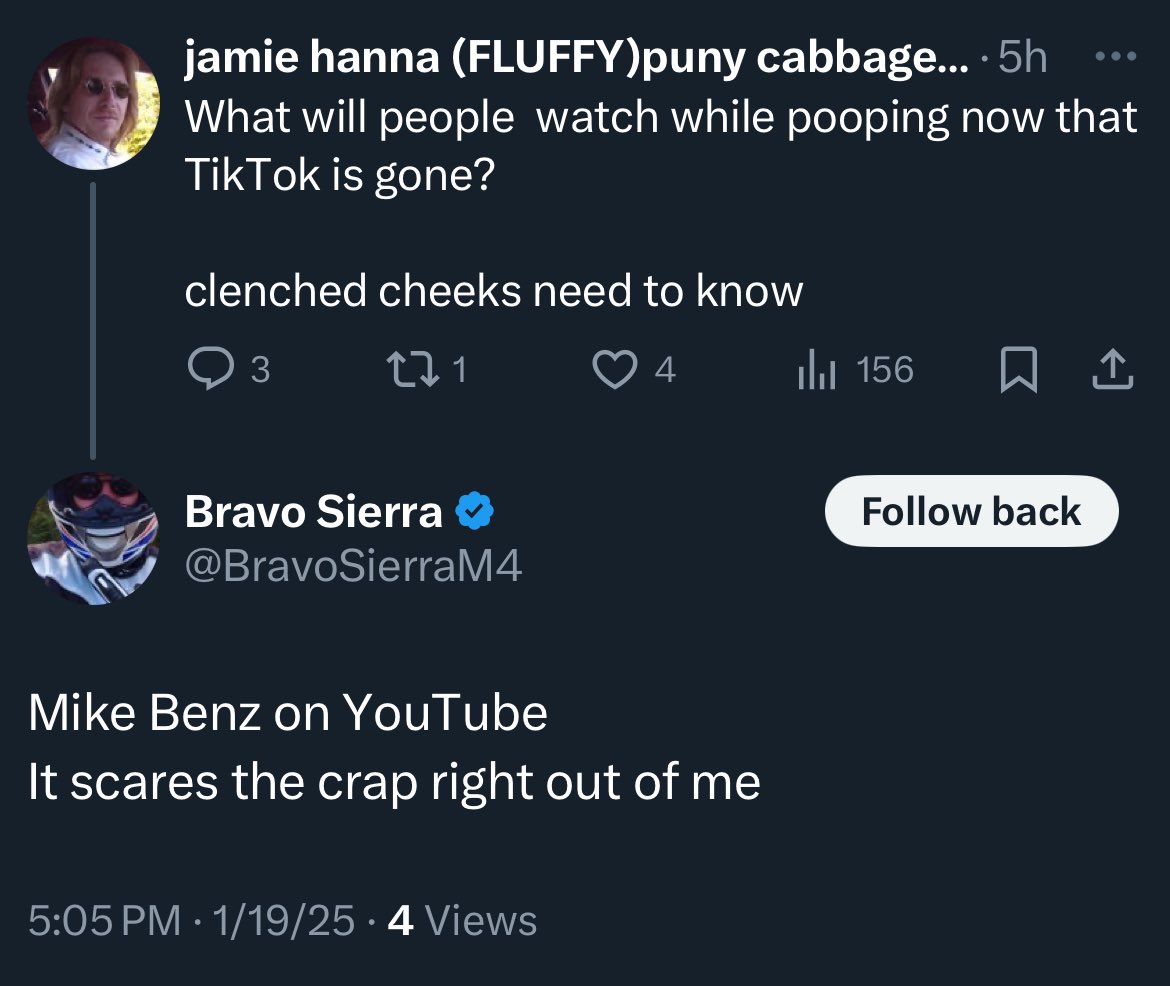1170x986 pixels.
Task: Click the 'clenched cheeks need to know' text
Action: (493, 291)
